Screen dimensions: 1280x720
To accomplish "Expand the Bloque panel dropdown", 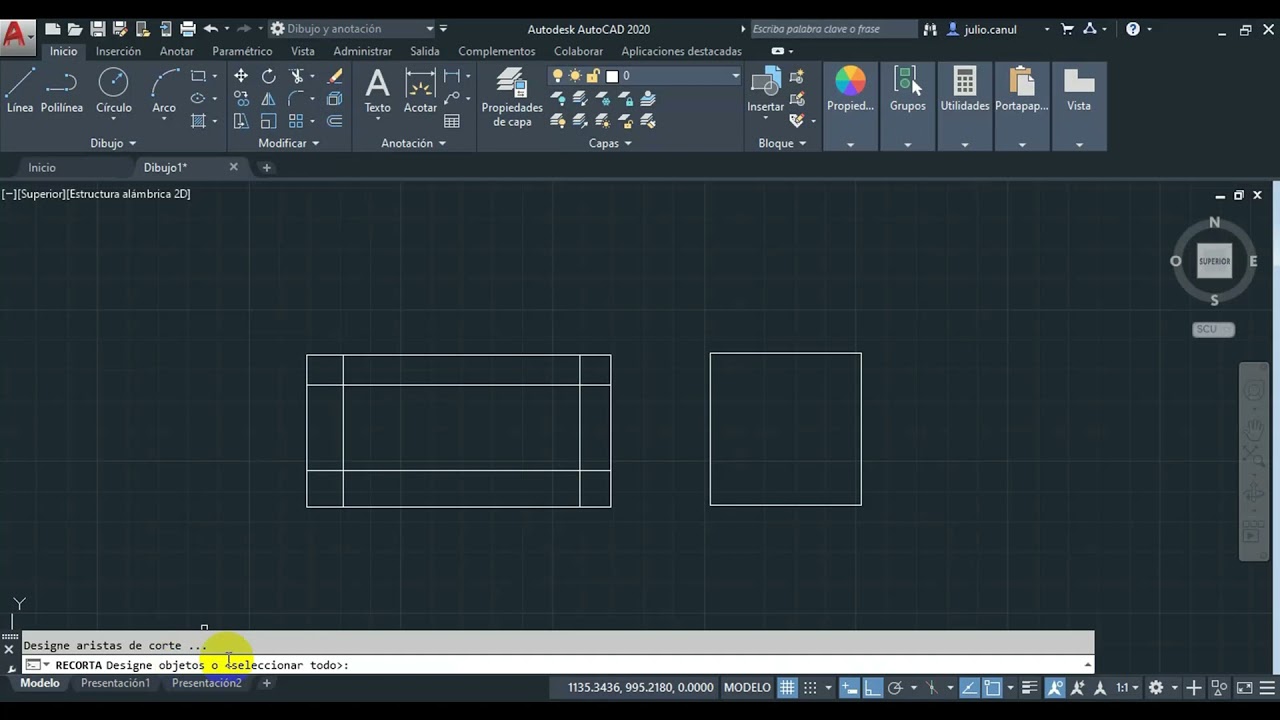I will [x=782, y=143].
